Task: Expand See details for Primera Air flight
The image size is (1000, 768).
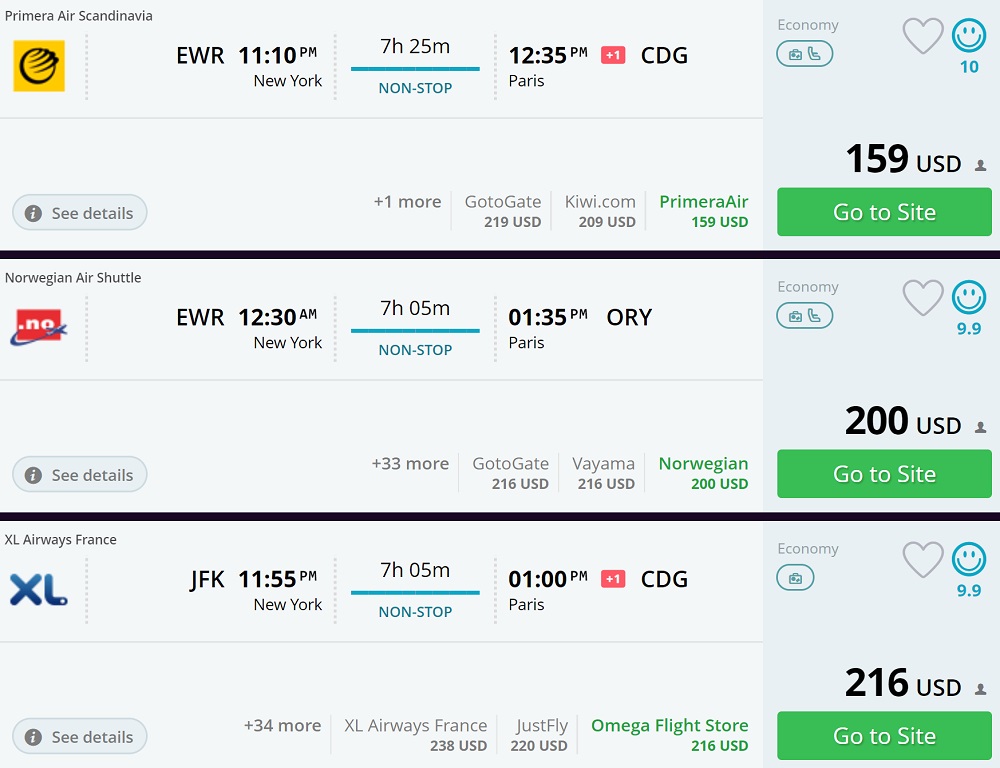Action: (80, 213)
